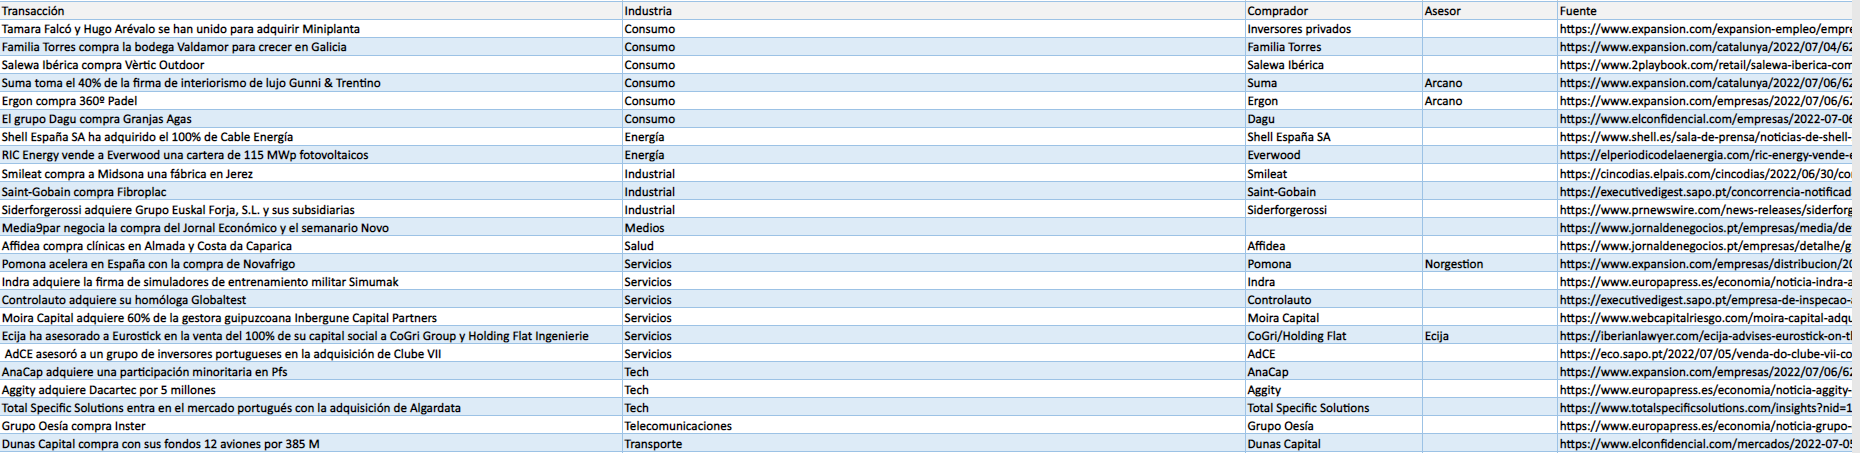
Task: Click the Indra adquiere la firma de simuladores cell
Action: (x=311, y=282)
